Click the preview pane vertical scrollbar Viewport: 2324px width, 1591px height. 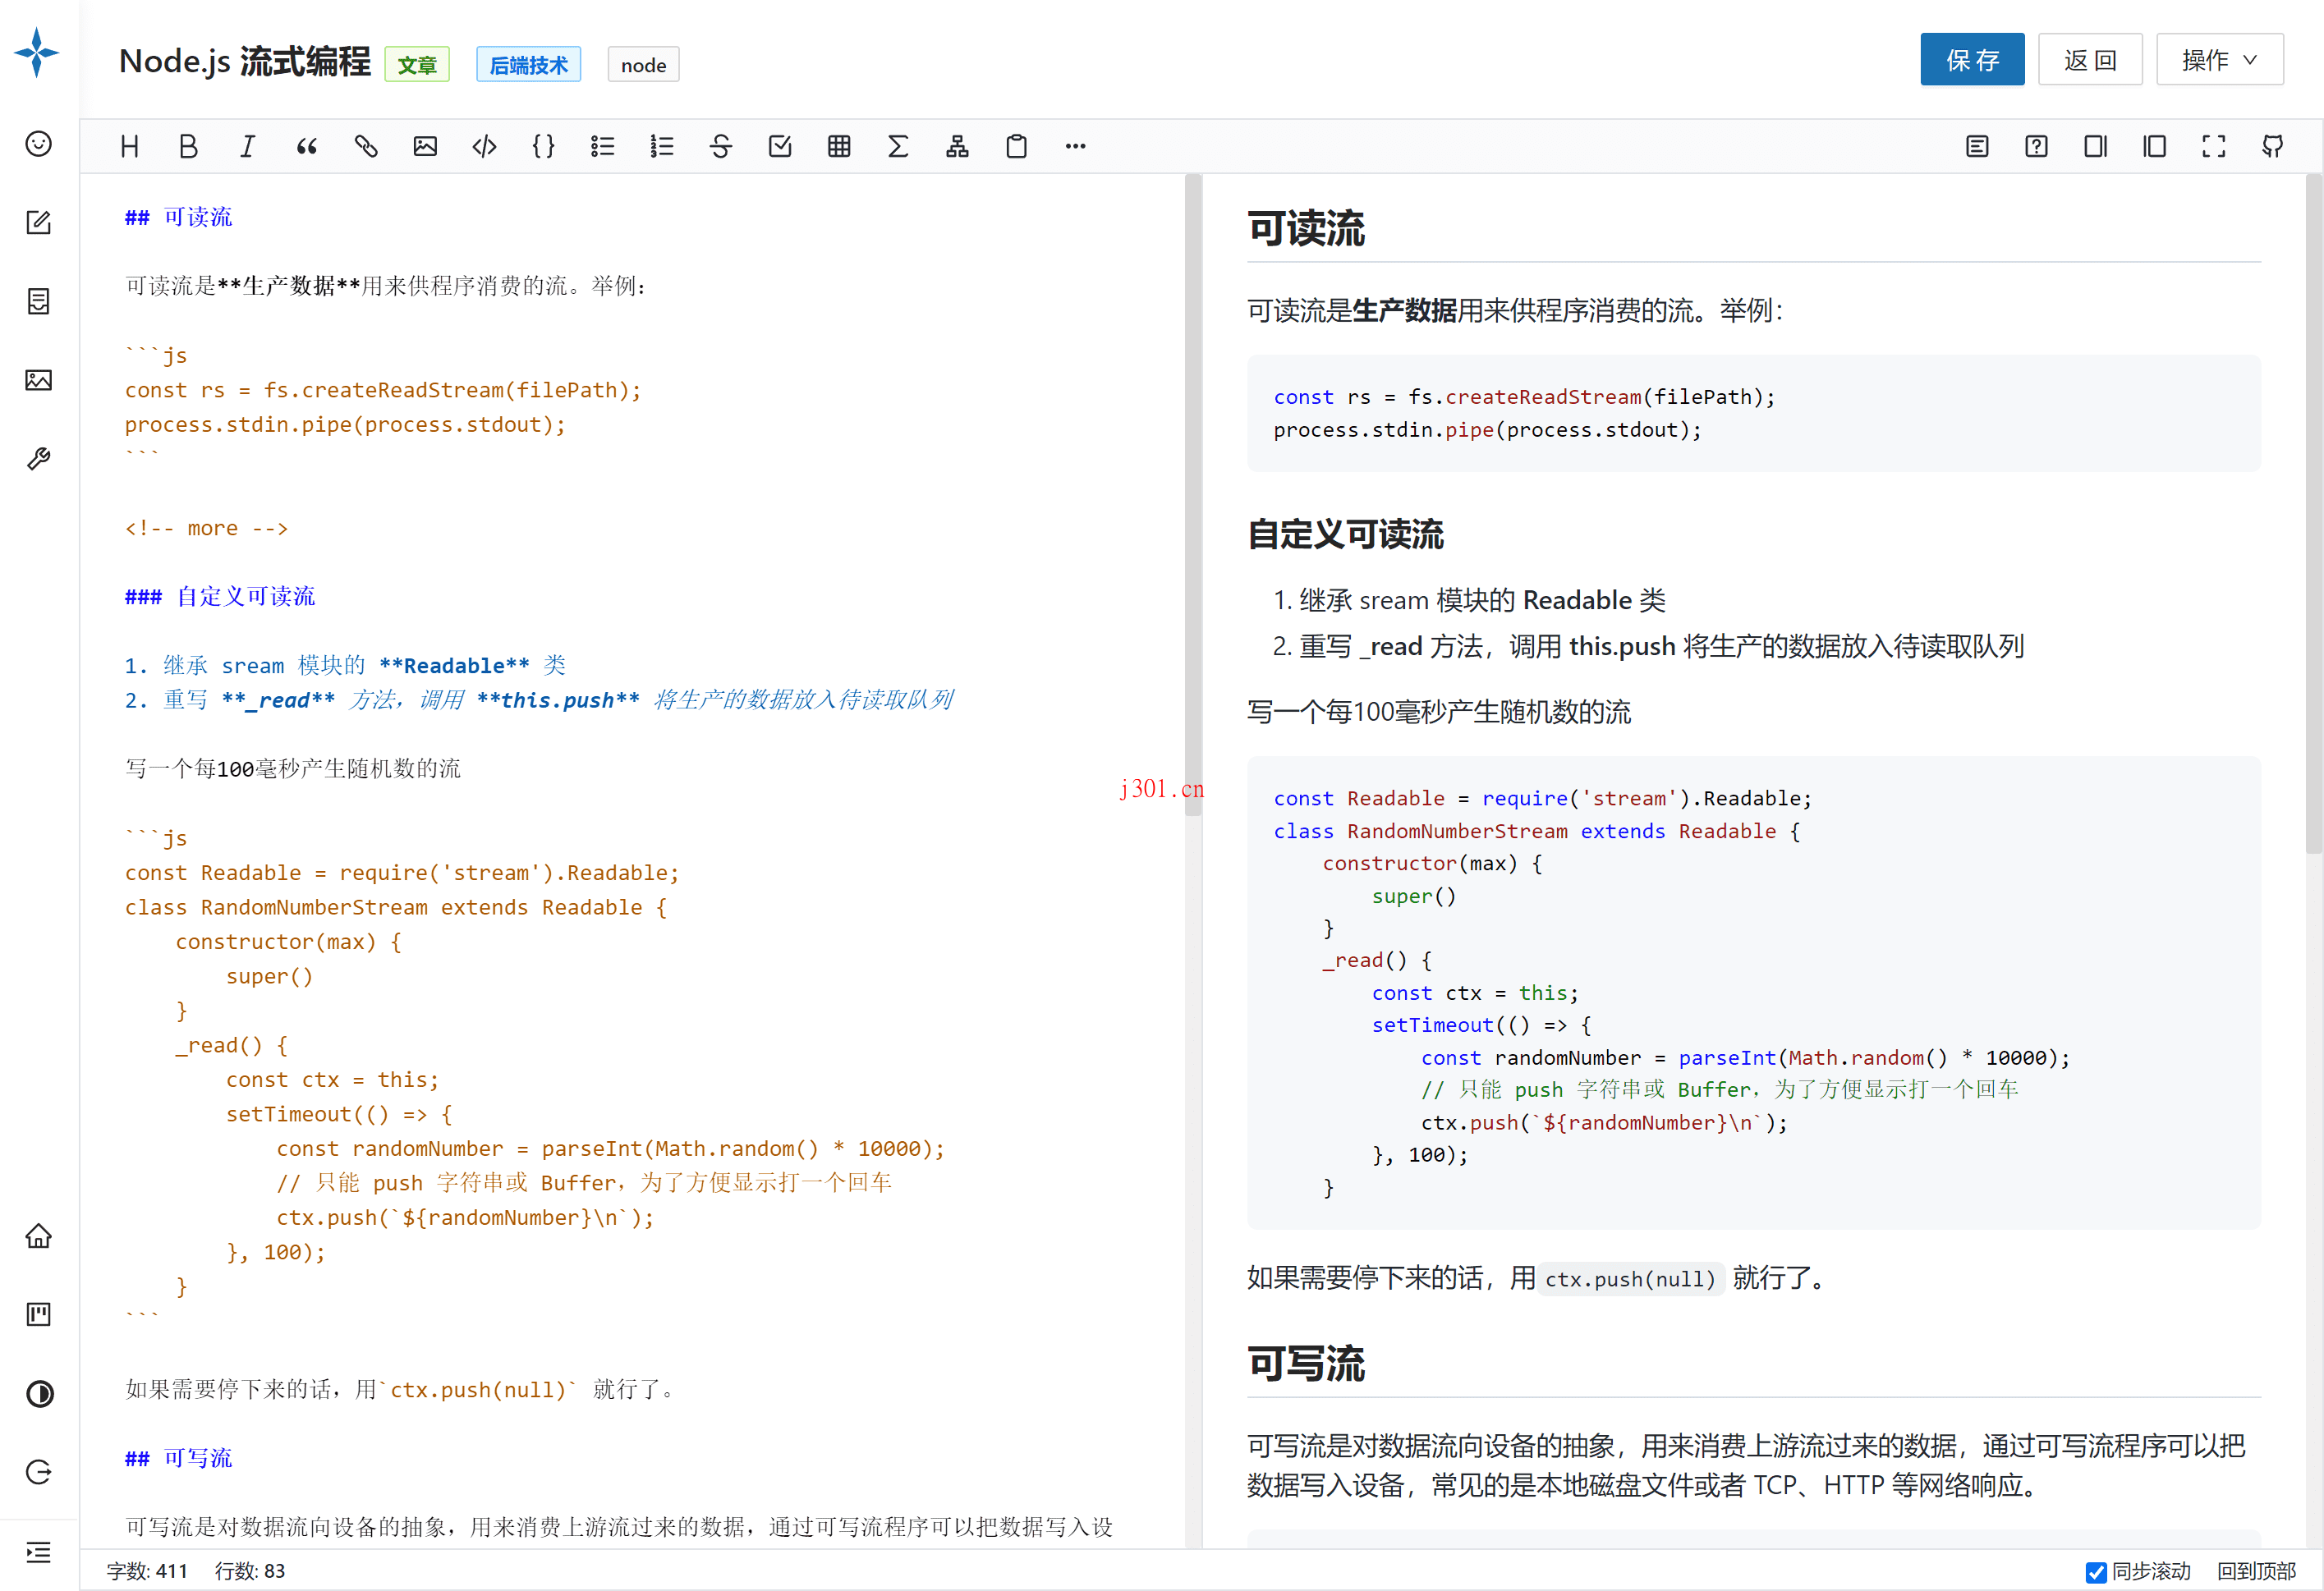(2314, 515)
